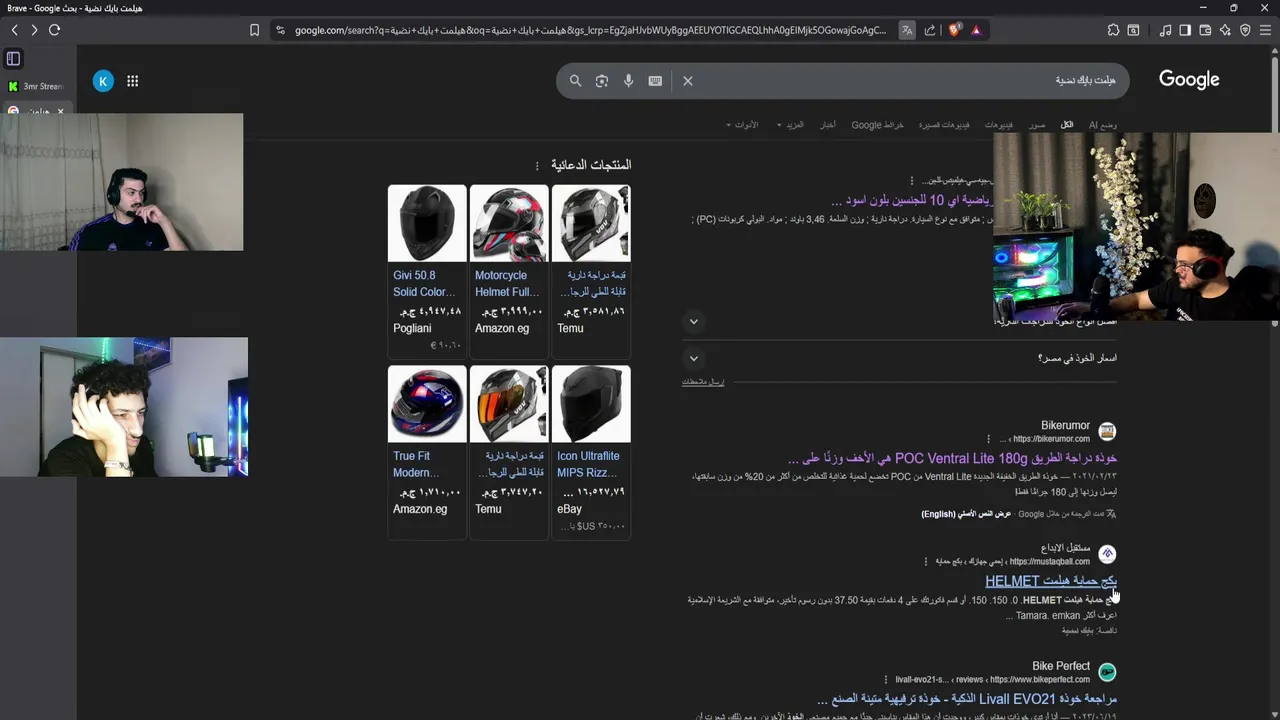Open the Tools dropdown
1280x720 pixels.
coord(743,125)
